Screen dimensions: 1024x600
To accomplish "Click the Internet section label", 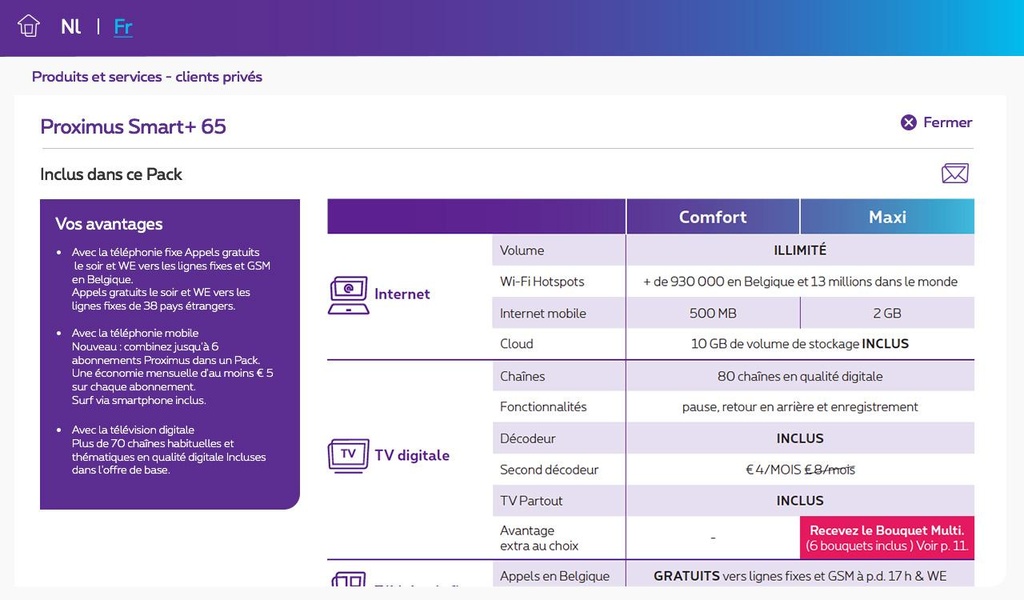I will click(402, 294).
